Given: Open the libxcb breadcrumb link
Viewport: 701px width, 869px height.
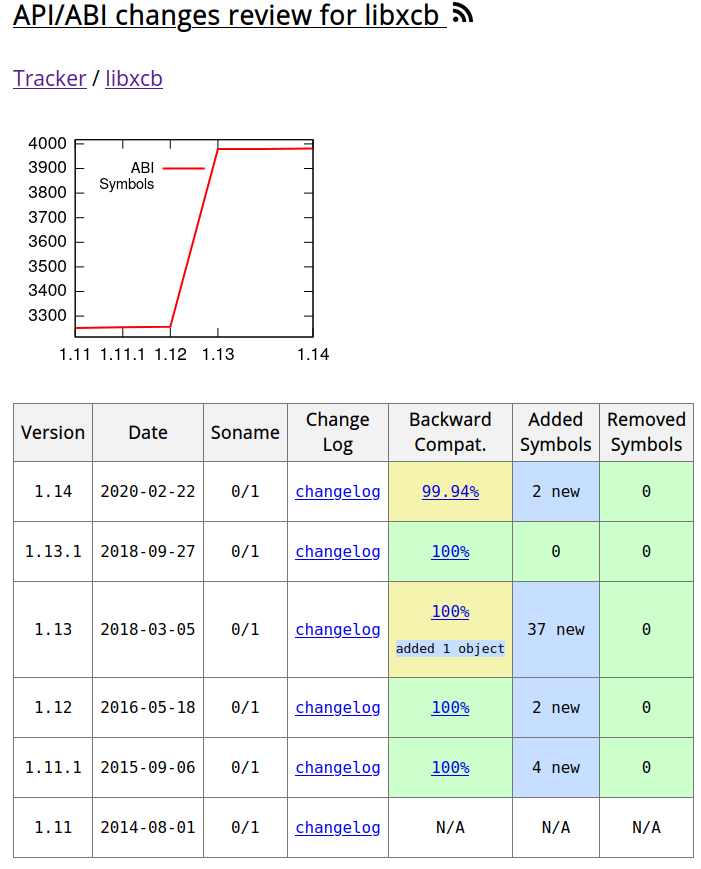Looking at the screenshot, I should (x=134, y=78).
